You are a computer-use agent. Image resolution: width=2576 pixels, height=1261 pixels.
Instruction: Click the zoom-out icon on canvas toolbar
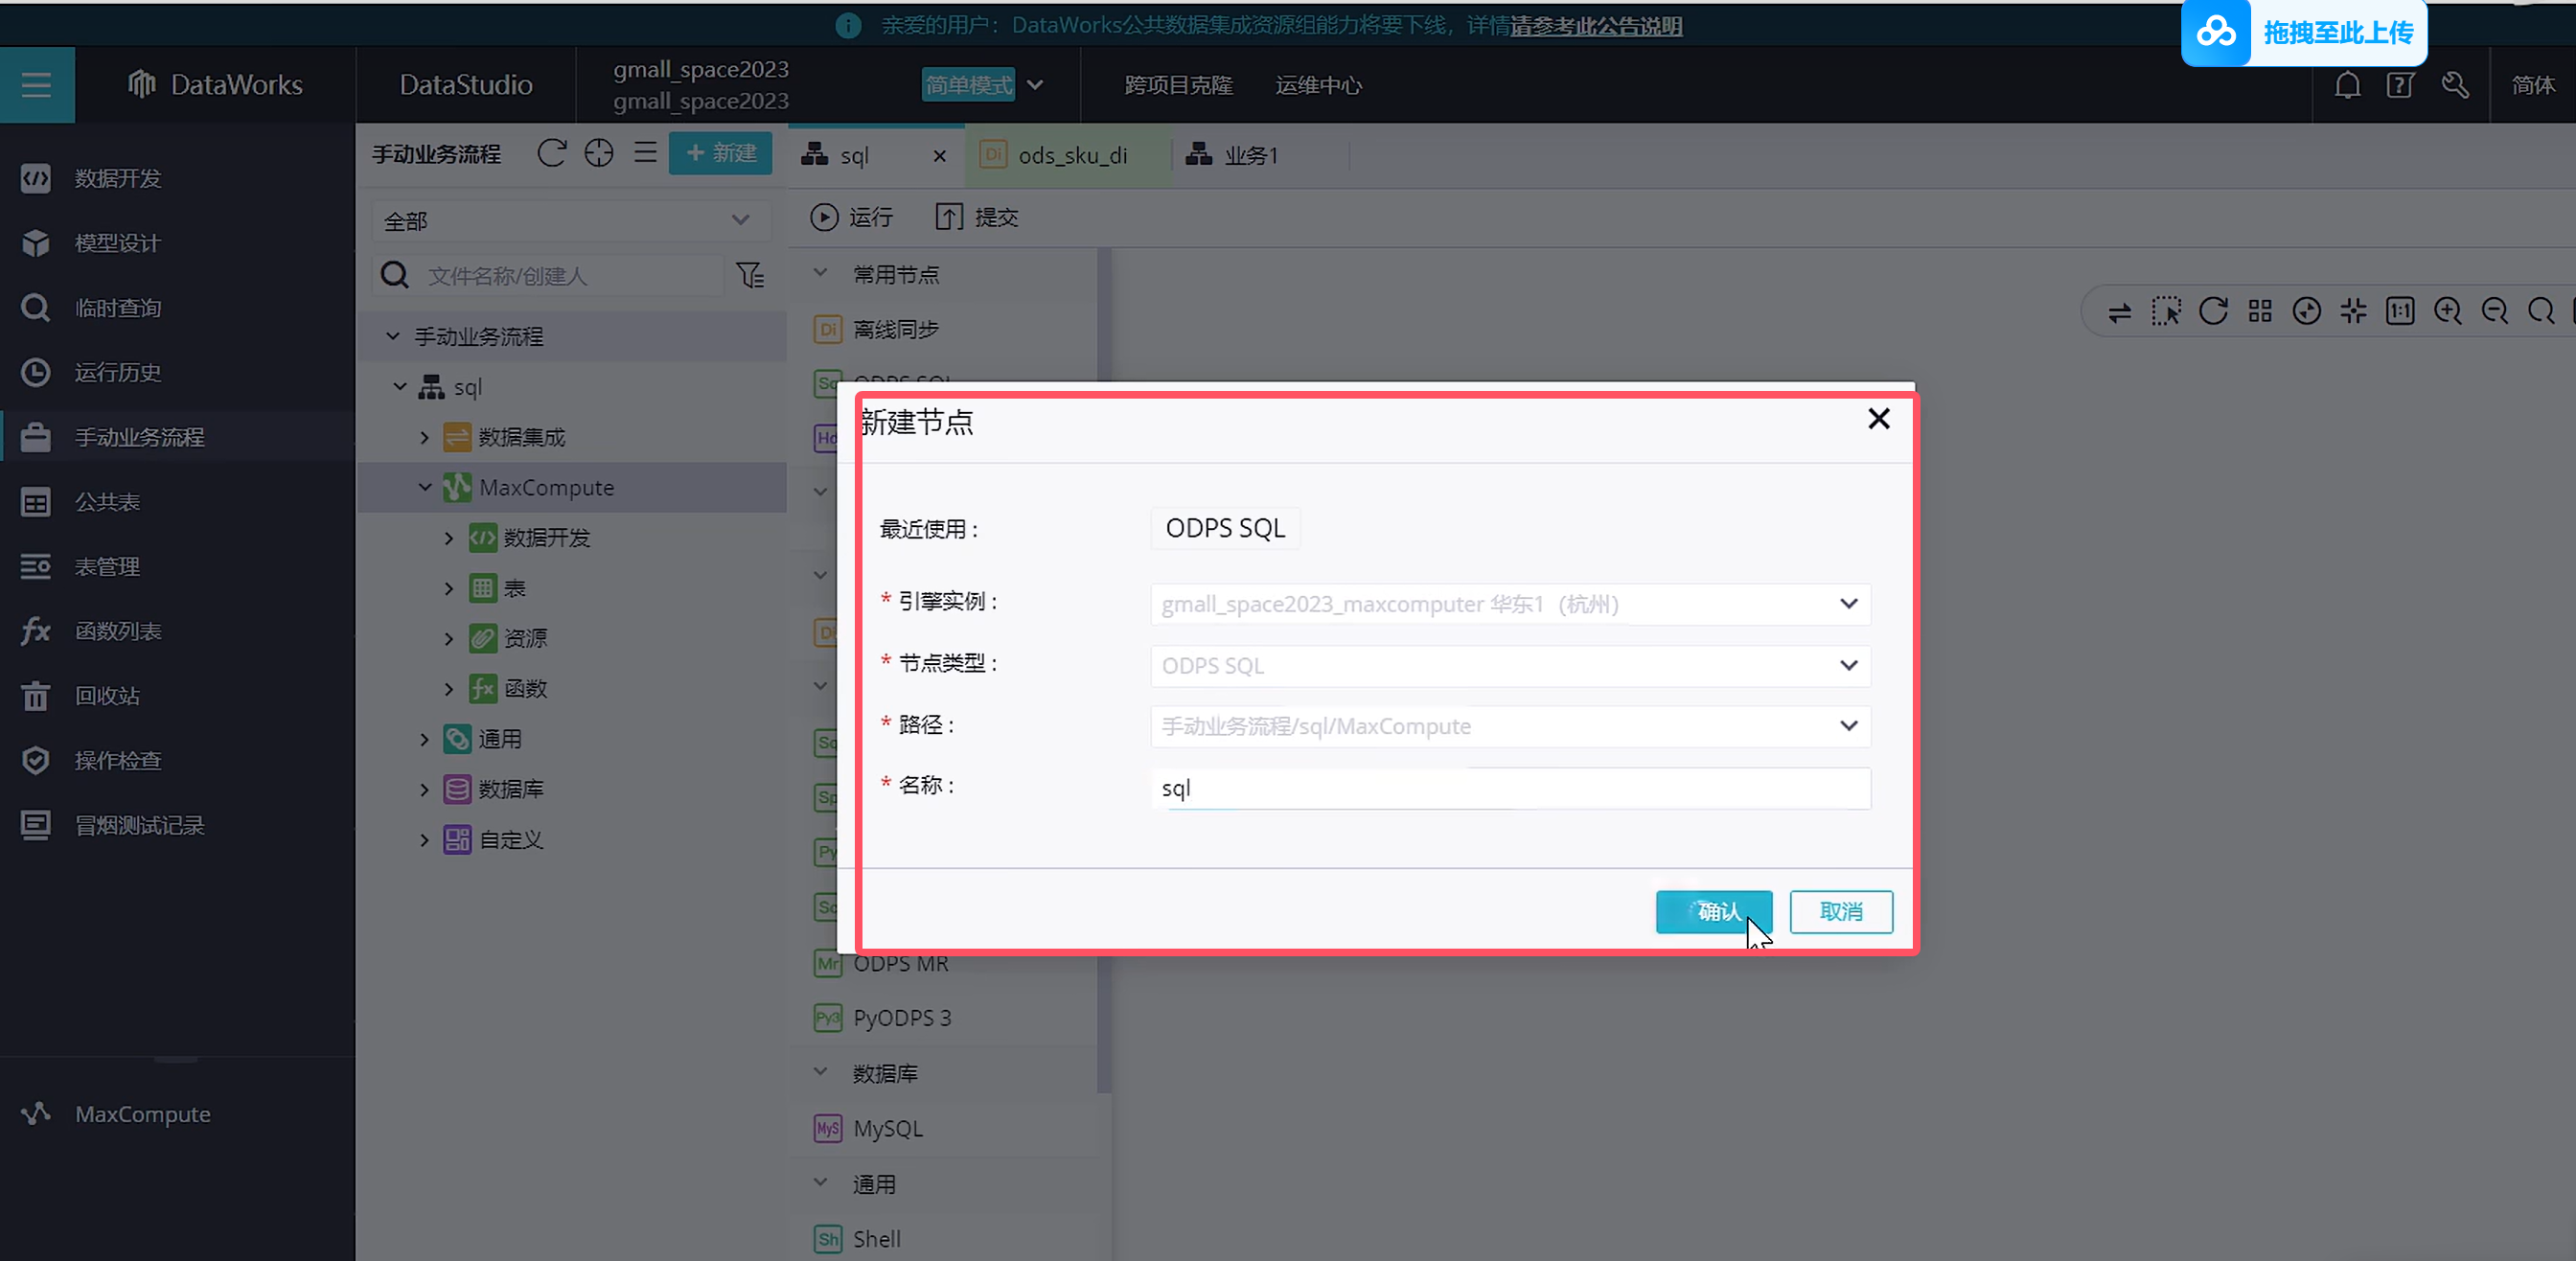click(x=2494, y=311)
